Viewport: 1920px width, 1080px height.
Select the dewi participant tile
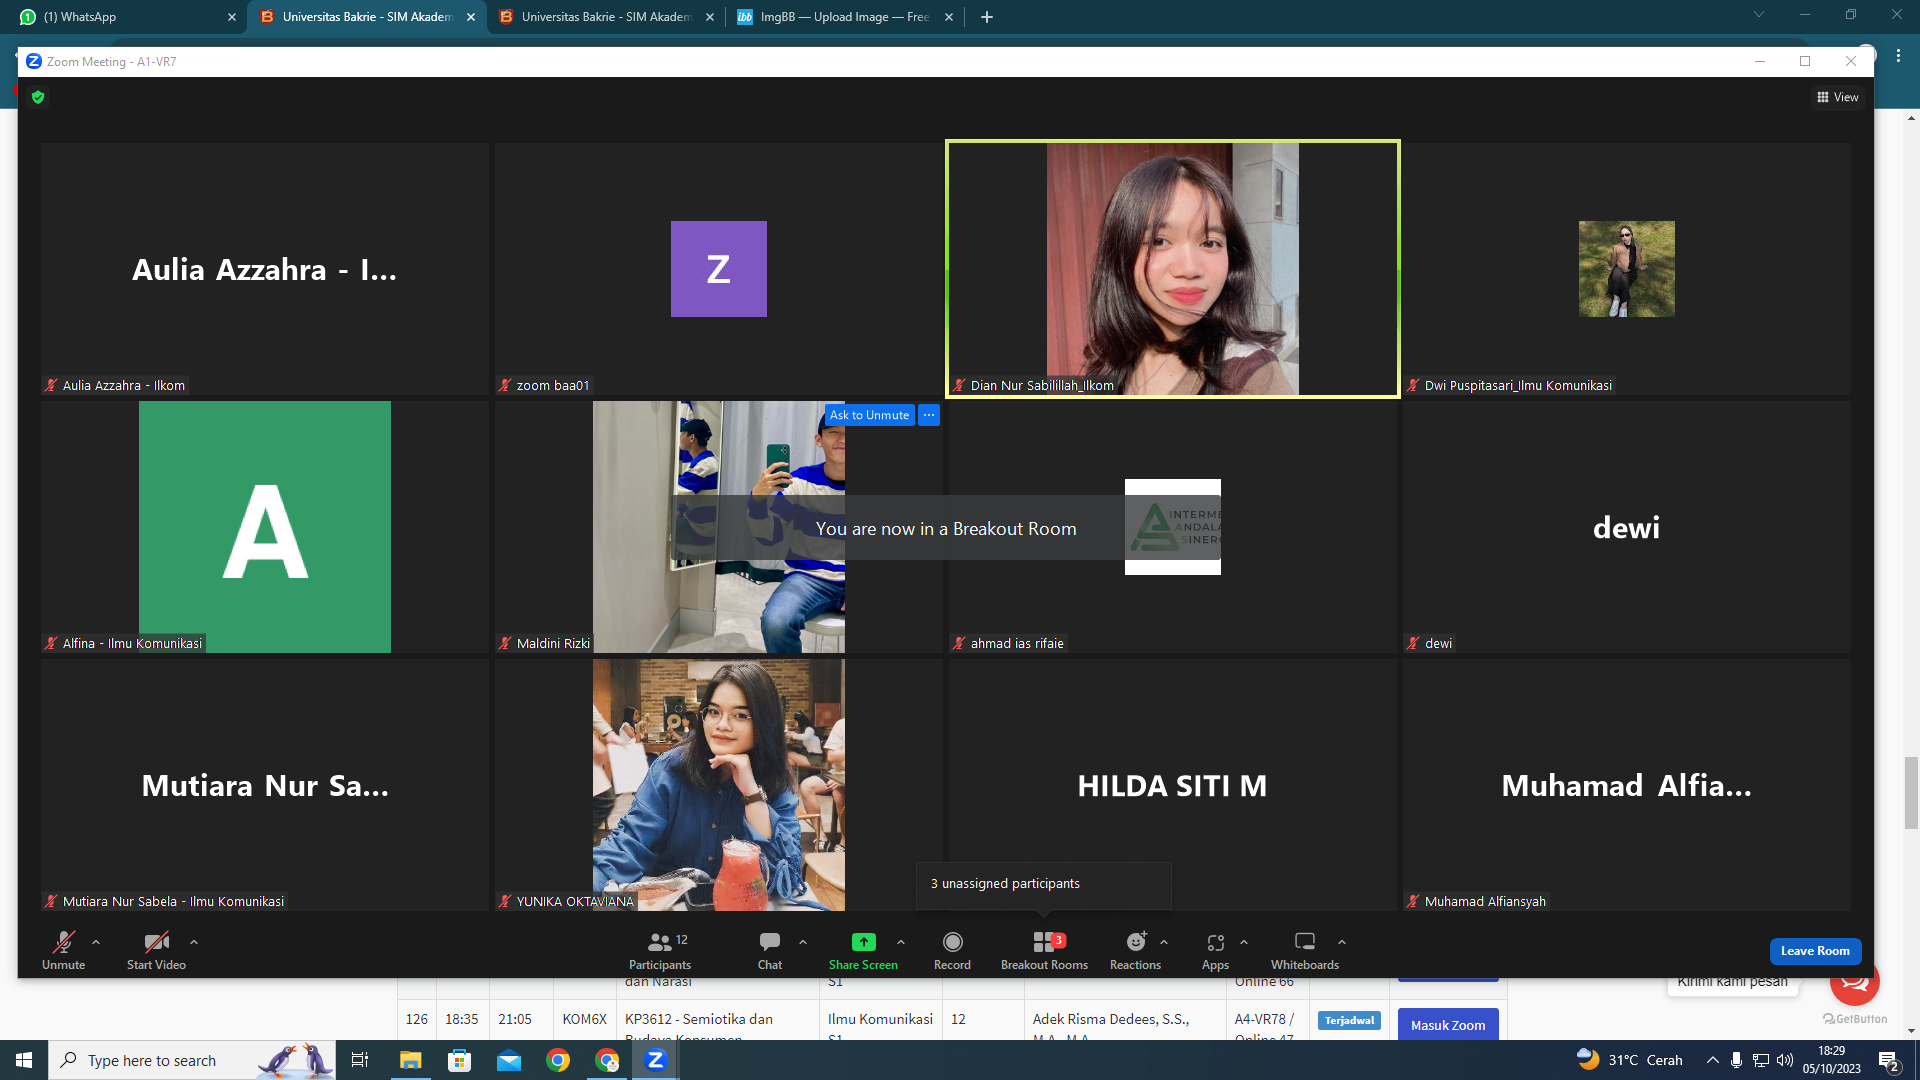click(1626, 527)
